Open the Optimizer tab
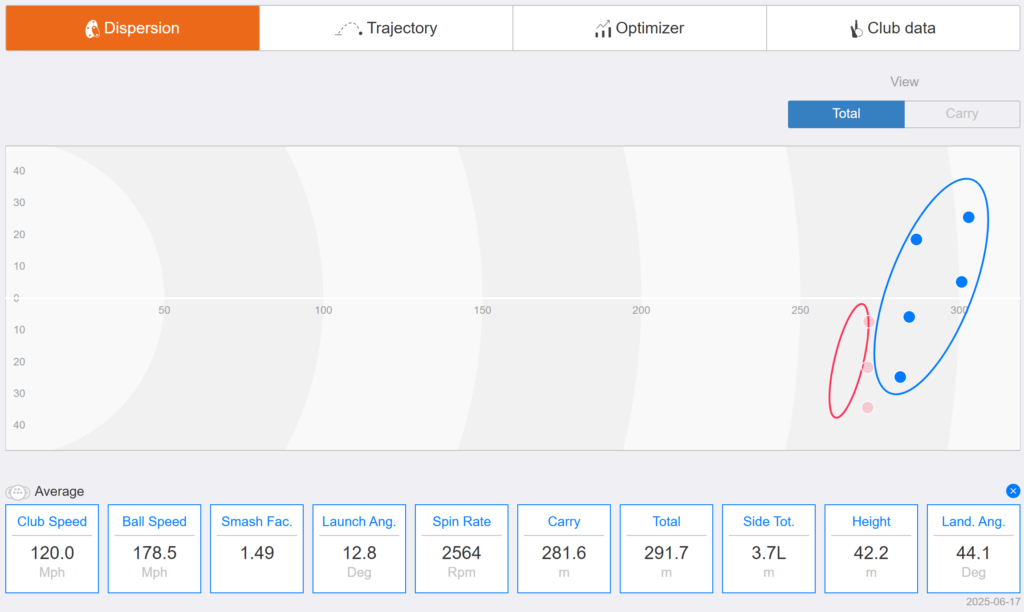Screen dimensions: 1024x612 [639, 28]
